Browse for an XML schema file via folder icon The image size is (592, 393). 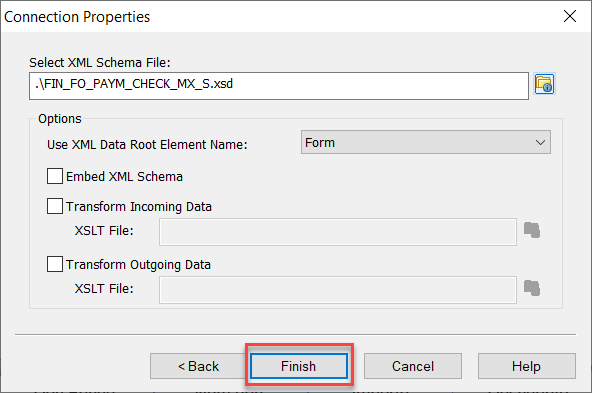click(x=544, y=84)
